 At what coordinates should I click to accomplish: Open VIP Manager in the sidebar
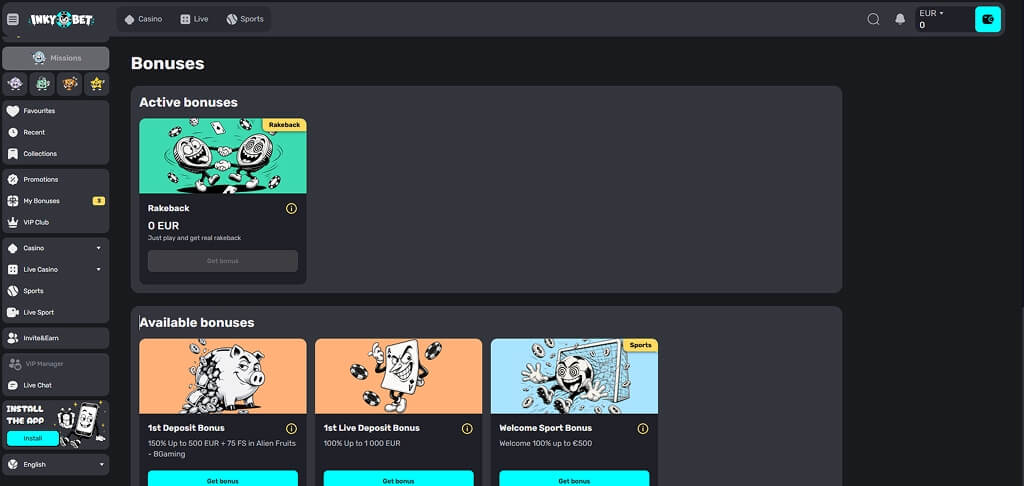point(56,364)
